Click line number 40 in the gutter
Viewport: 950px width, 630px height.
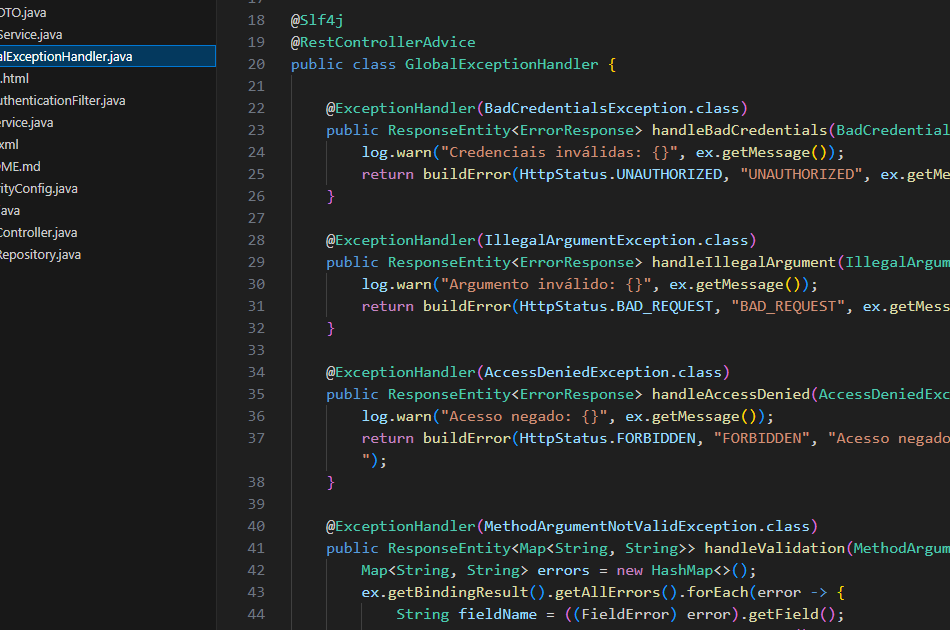coord(255,526)
